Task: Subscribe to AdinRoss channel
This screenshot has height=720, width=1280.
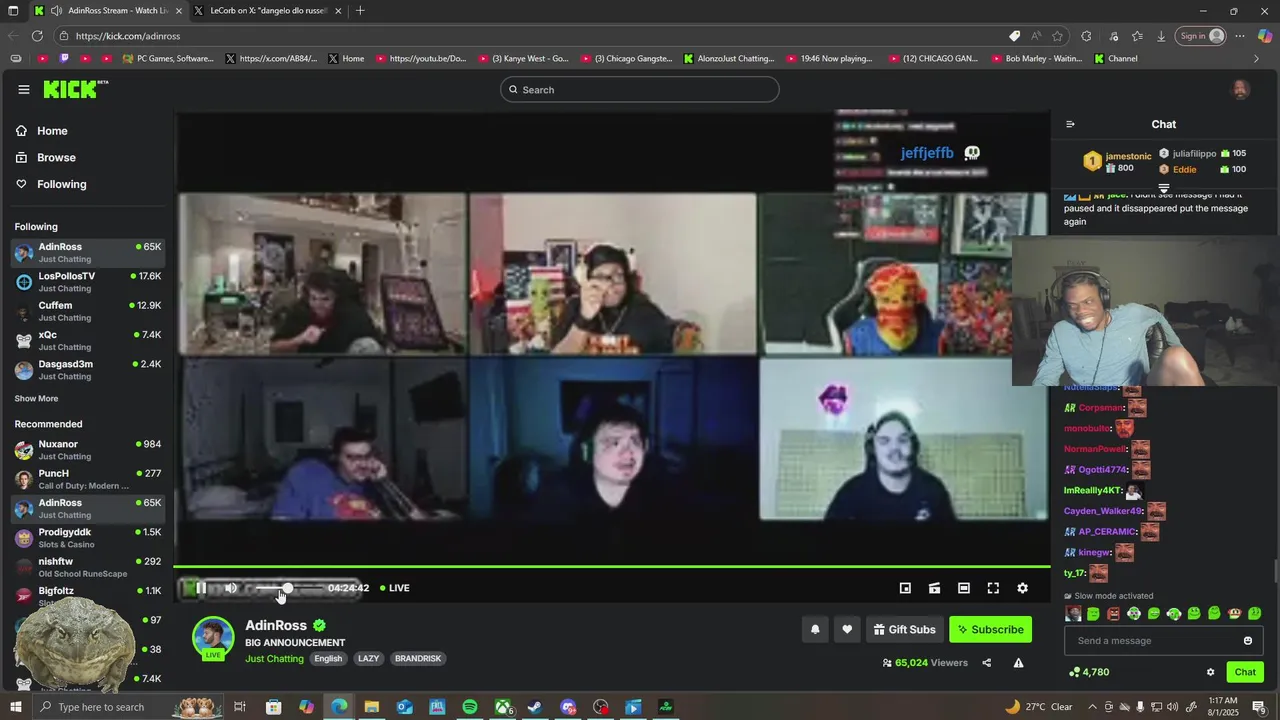Action: pyautogui.click(x=990, y=629)
